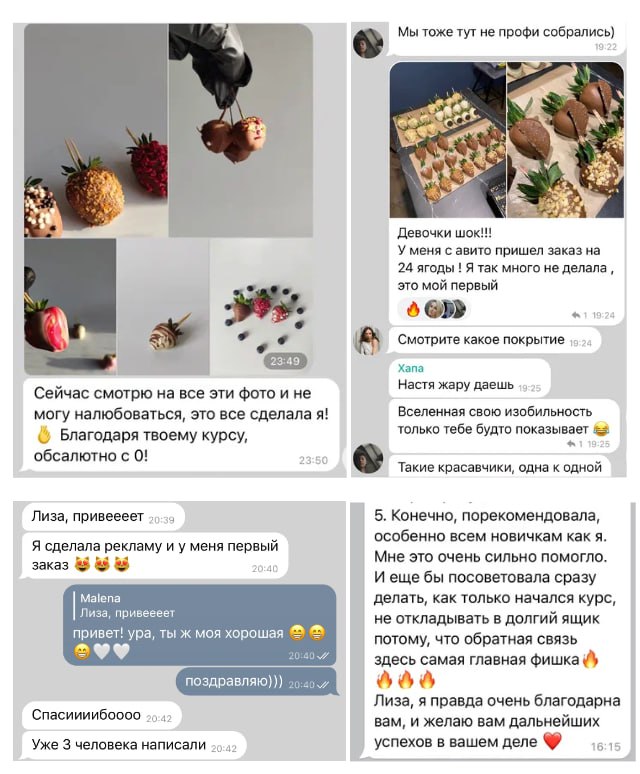Image resolution: width=640 pixels, height=774 pixels.
Task: Click the reply arrow beside the 19:24 timestamp
Action: click(575, 315)
